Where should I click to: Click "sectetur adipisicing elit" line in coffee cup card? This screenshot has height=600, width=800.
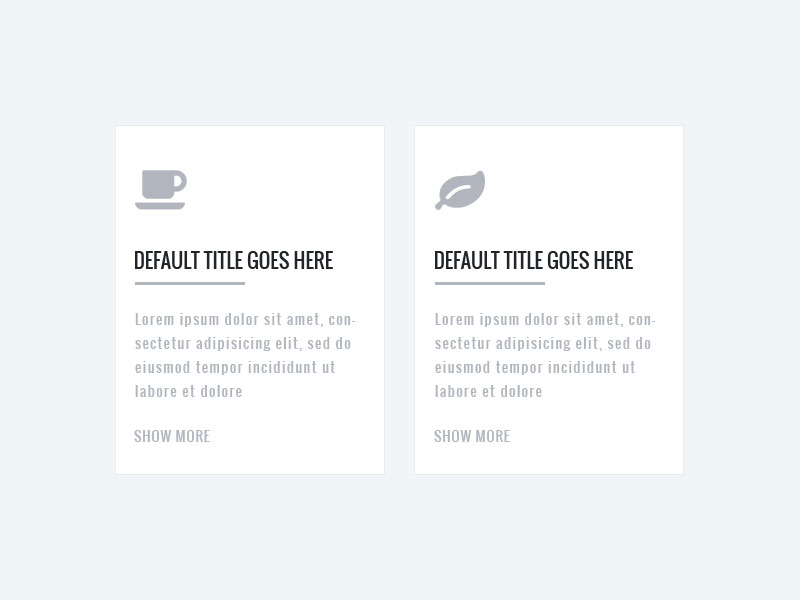(243, 343)
